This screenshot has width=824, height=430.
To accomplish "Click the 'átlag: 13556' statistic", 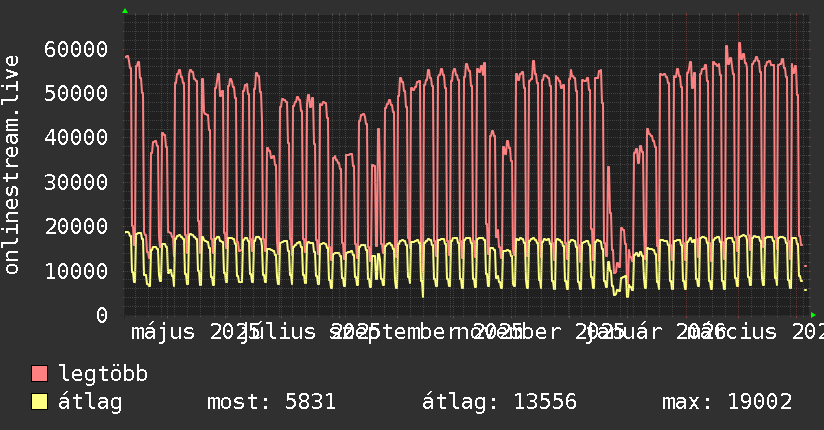I will [499, 402].
